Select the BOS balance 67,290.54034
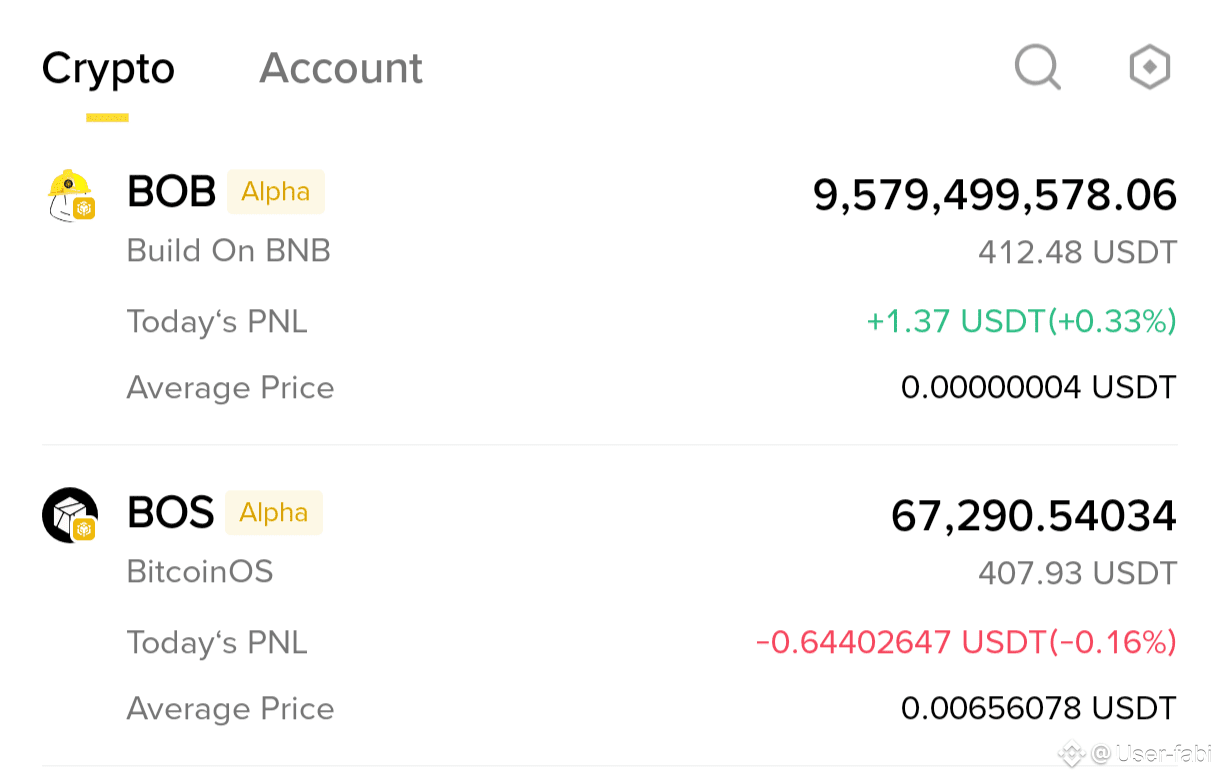 click(1034, 516)
